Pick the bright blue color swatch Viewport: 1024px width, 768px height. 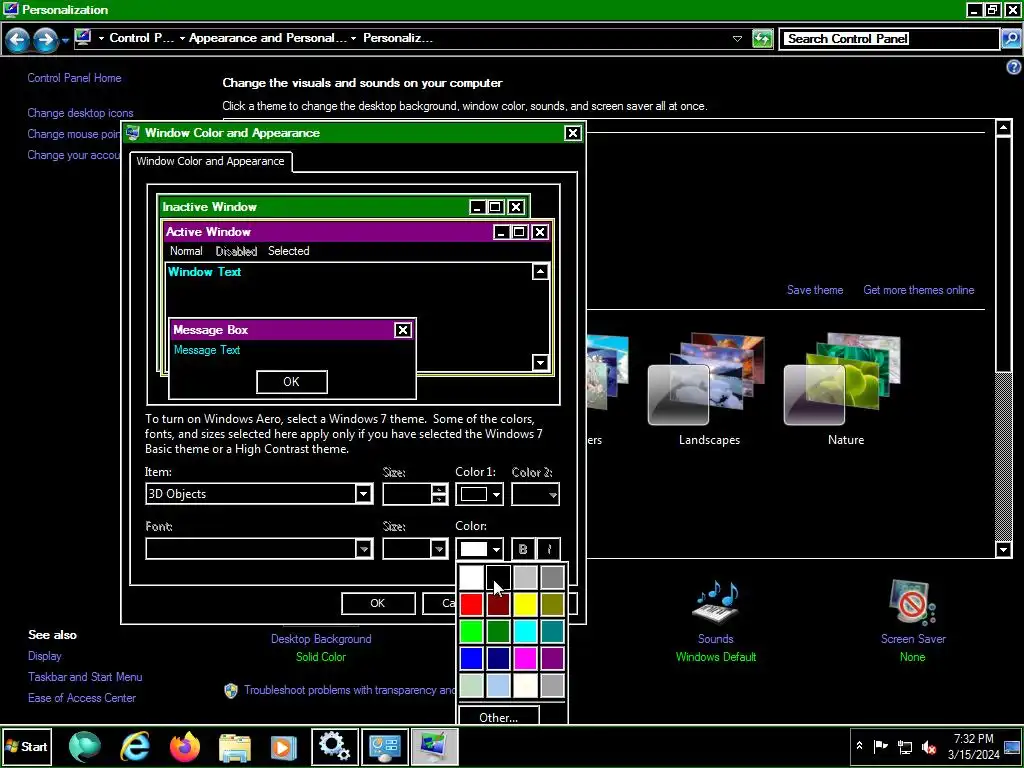click(x=471, y=658)
